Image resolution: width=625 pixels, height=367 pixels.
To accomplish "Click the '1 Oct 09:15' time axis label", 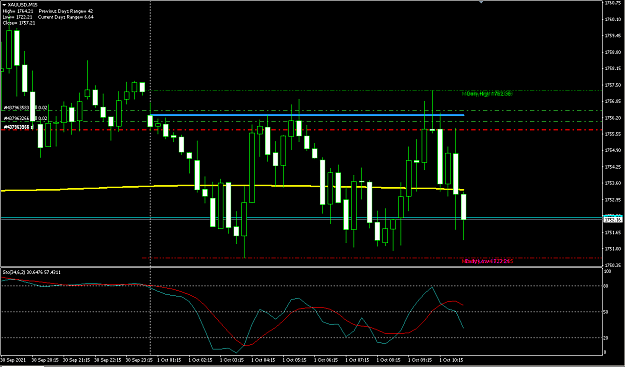I will pyautogui.click(x=420, y=360).
